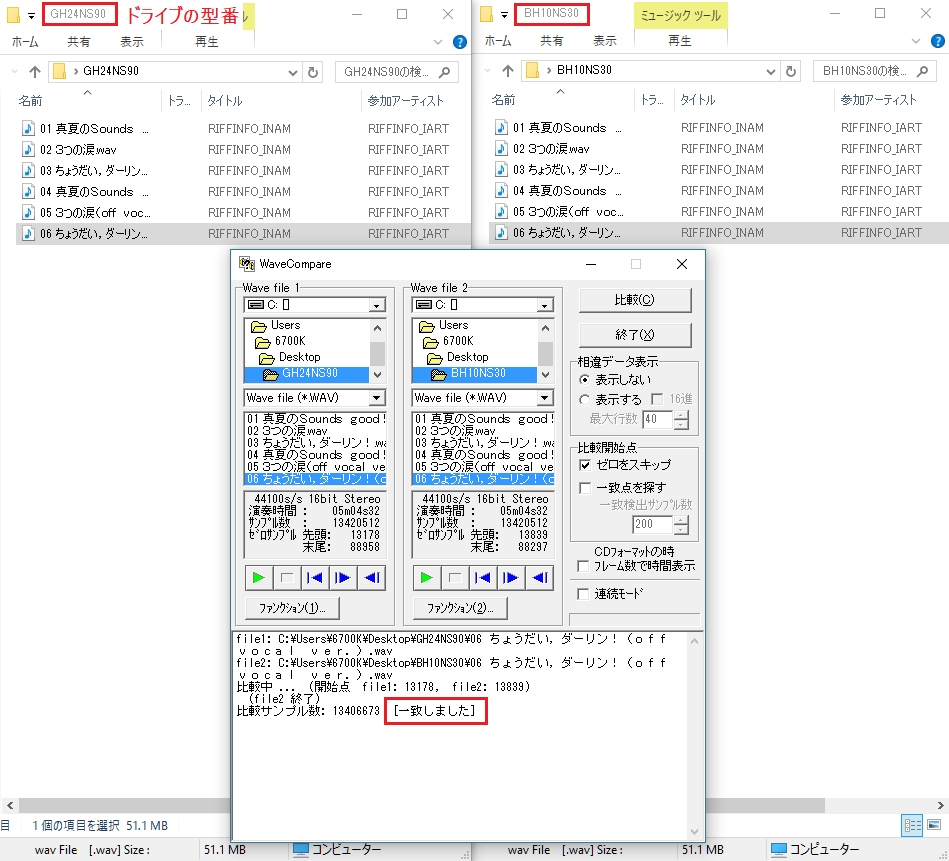Viewport: 949px width, 861px height.
Task: Click search magnifier in GH24NS90 window
Action: (445, 72)
